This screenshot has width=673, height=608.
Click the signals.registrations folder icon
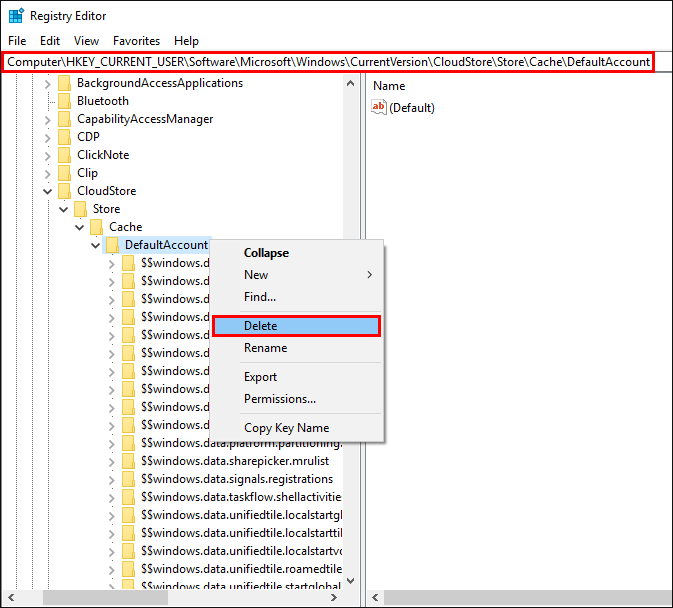click(128, 479)
